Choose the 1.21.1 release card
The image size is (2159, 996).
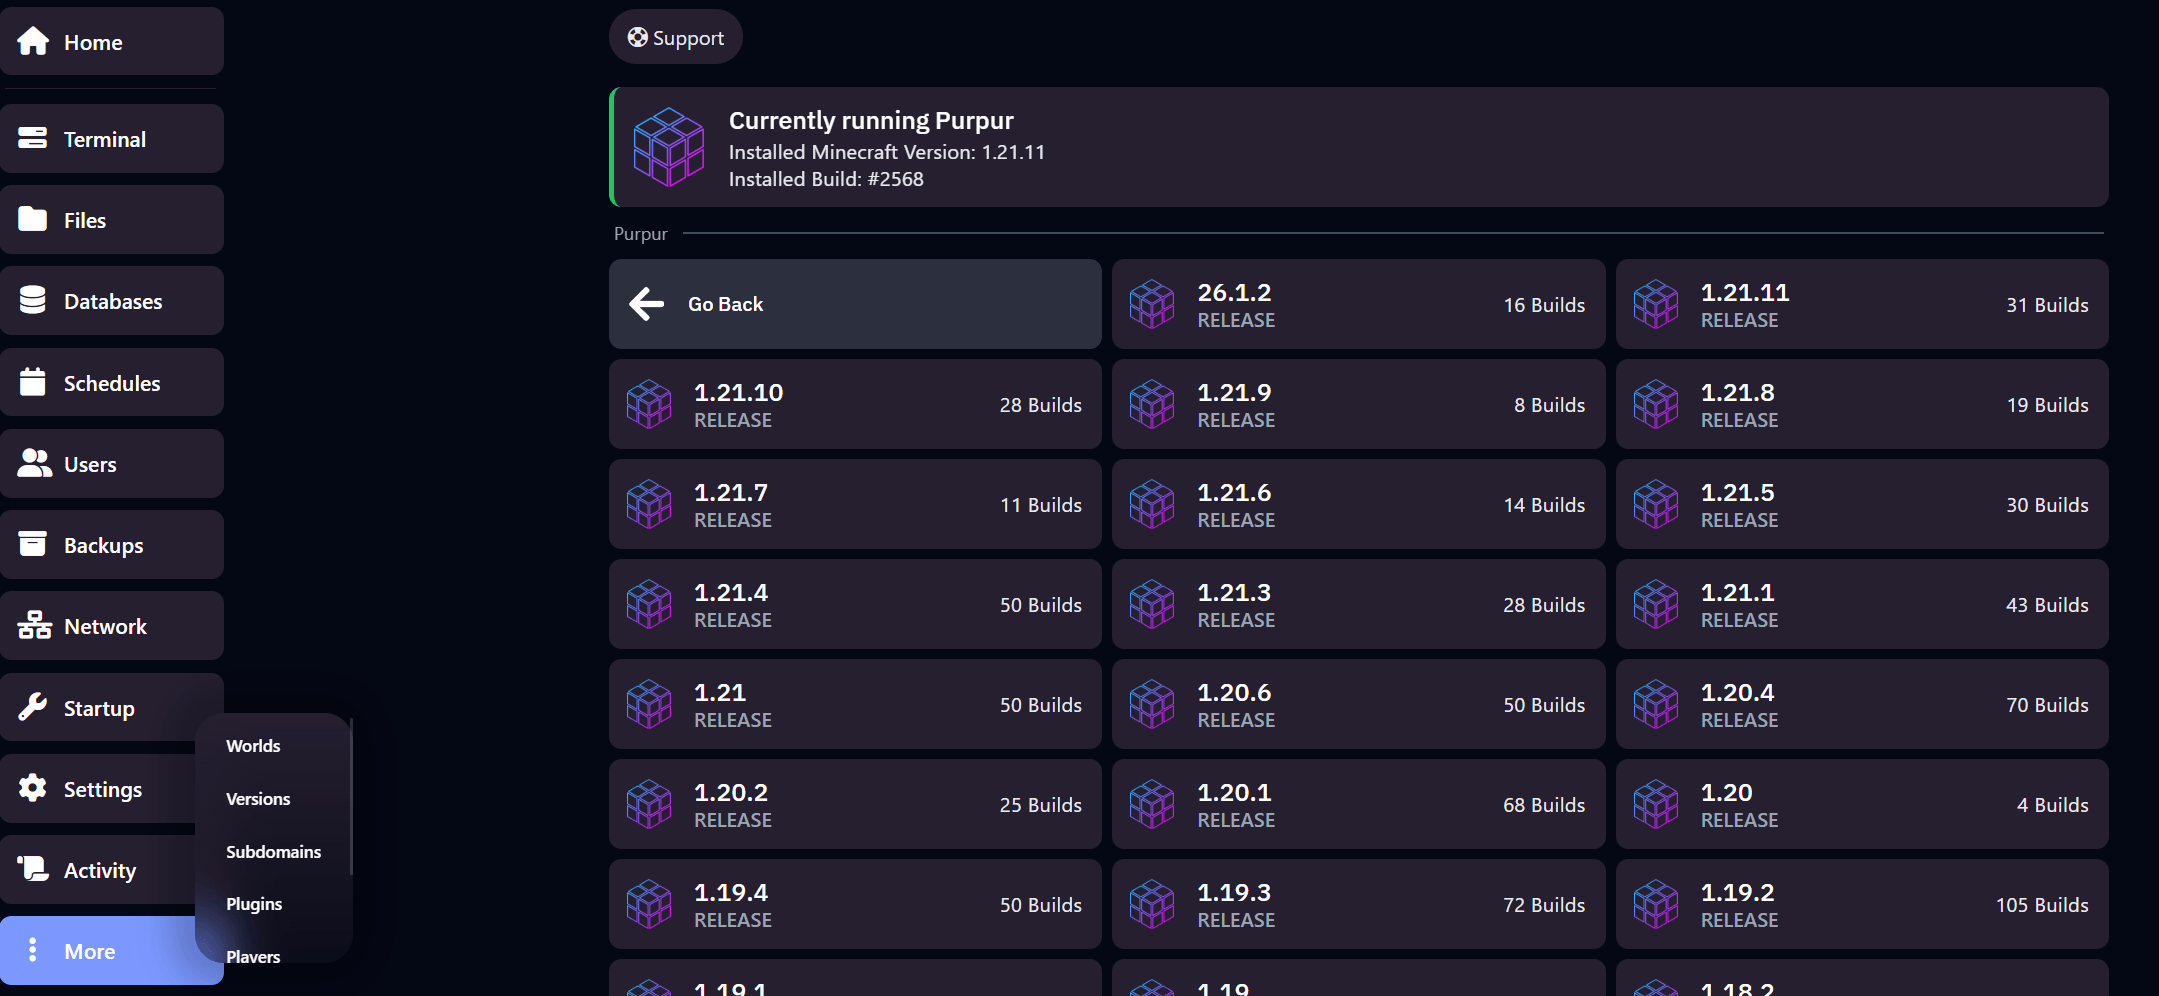[x=1862, y=604]
